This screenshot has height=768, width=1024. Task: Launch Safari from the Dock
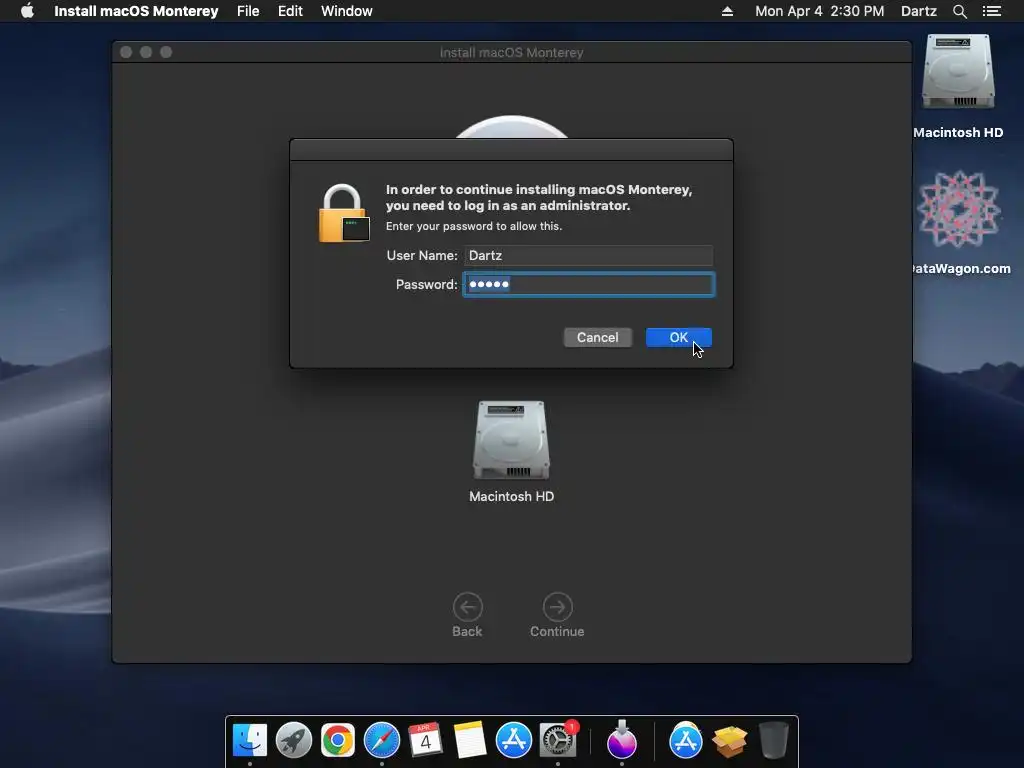coord(381,741)
